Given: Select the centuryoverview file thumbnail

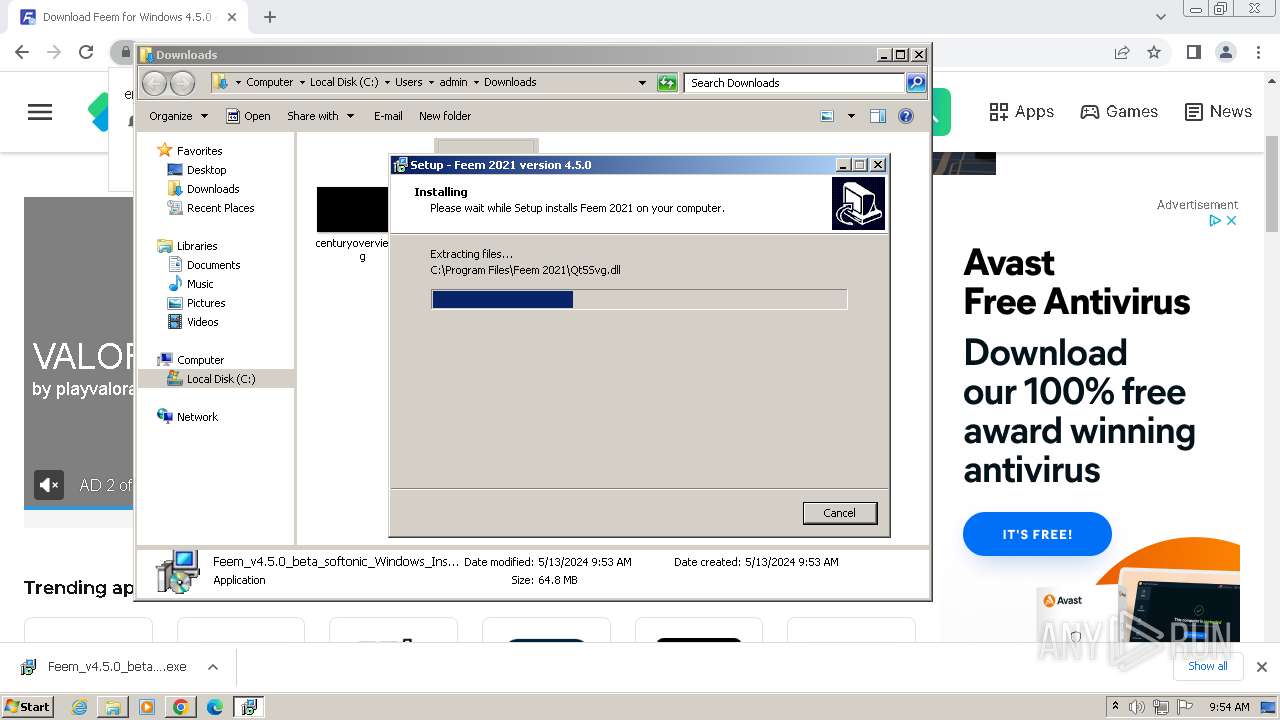Looking at the screenshot, I should [352, 209].
